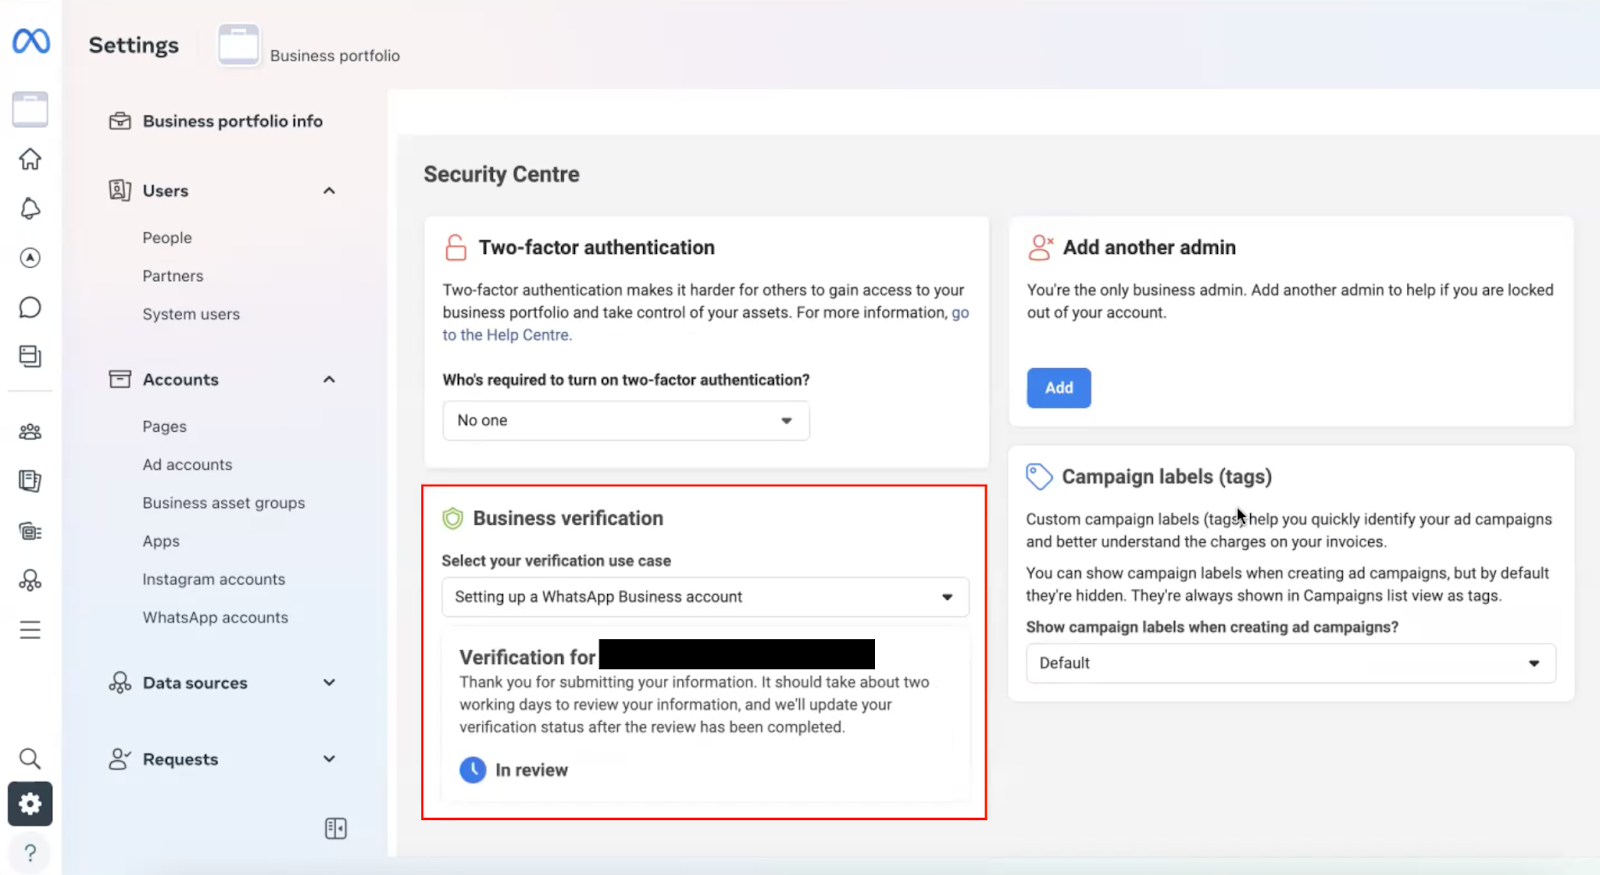Go to Home icon in left rail
Viewport: 1600px width, 875px height.
(x=30, y=159)
